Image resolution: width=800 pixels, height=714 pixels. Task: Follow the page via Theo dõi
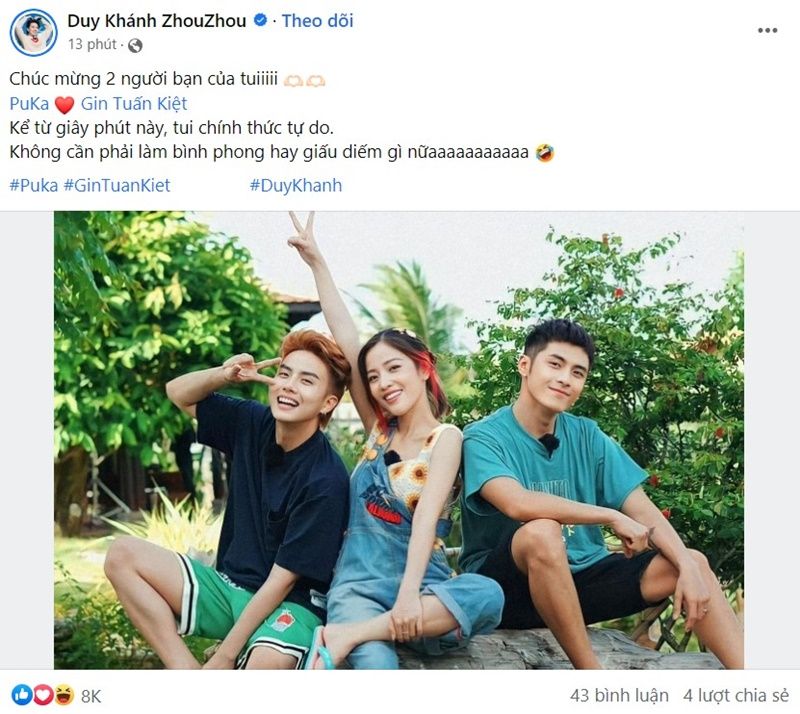click(x=317, y=21)
